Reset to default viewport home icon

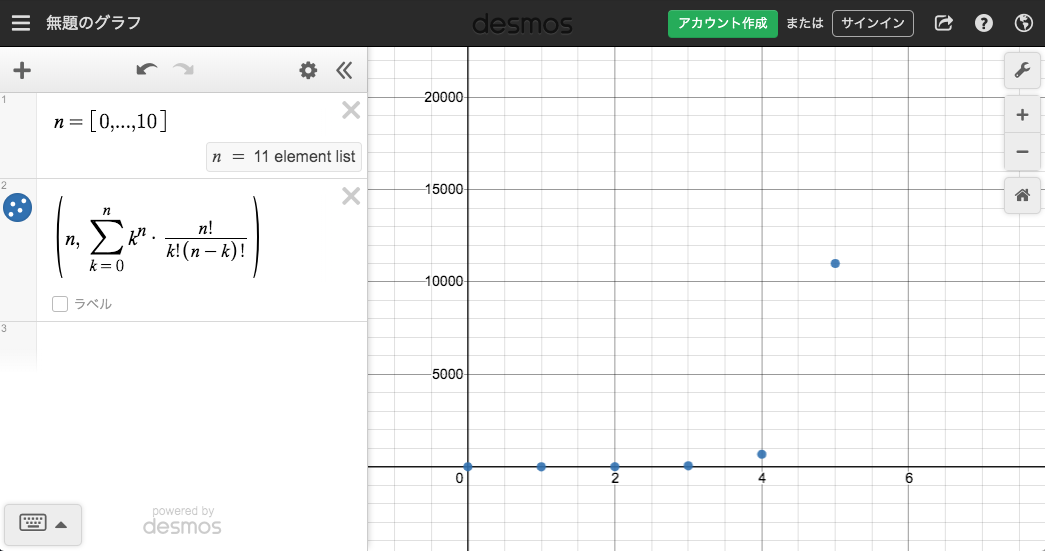[x=1022, y=196]
